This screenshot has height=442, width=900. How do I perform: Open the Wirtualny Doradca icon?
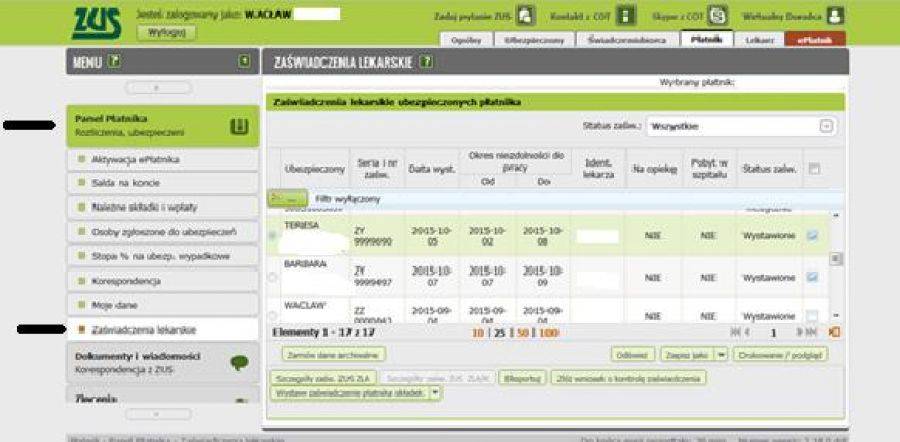point(835,15)
